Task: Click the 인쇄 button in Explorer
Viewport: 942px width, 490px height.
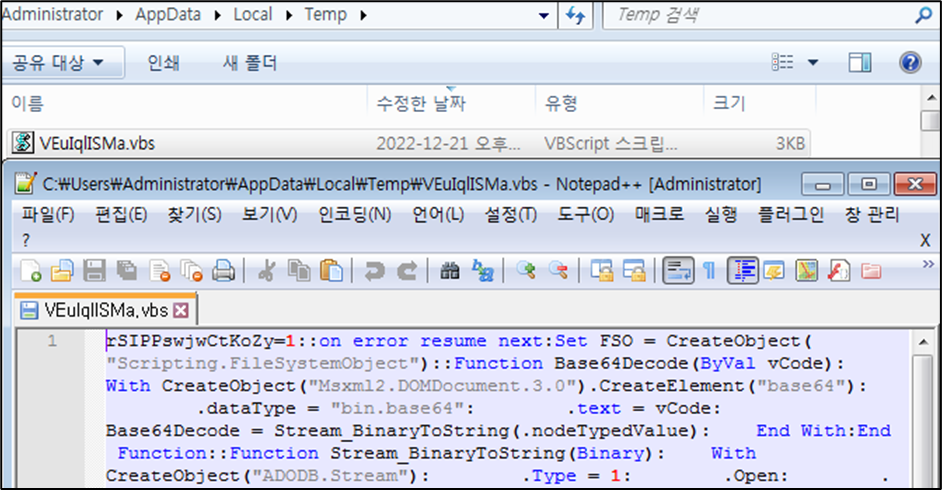Action: (x=163, y=62)
